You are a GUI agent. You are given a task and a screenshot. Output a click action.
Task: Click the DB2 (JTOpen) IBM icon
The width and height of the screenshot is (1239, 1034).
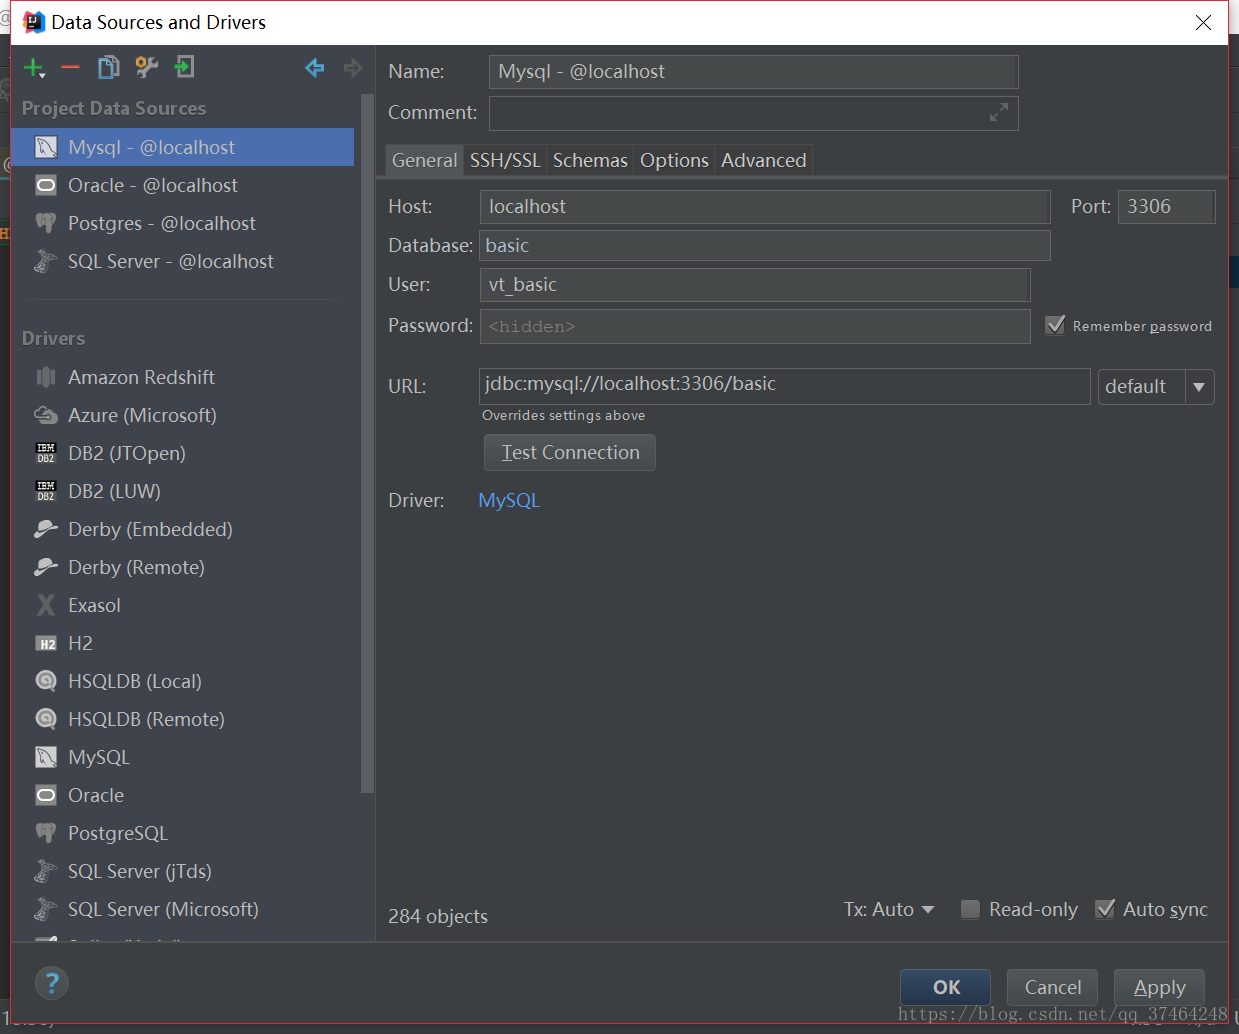point(46,453)
